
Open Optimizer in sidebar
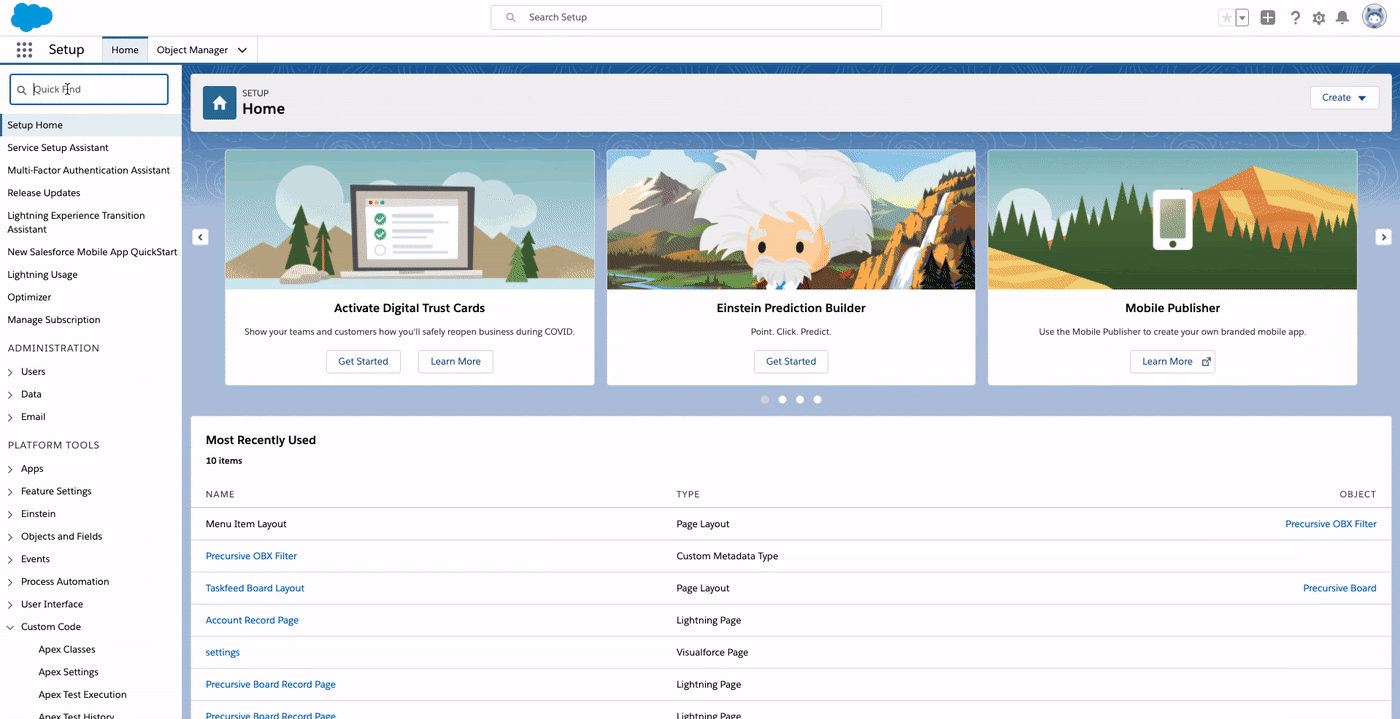point(29,297)
